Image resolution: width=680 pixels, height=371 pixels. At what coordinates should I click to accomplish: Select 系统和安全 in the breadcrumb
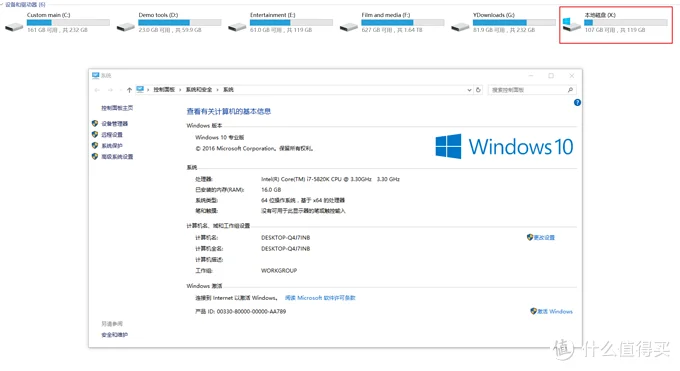199,90
